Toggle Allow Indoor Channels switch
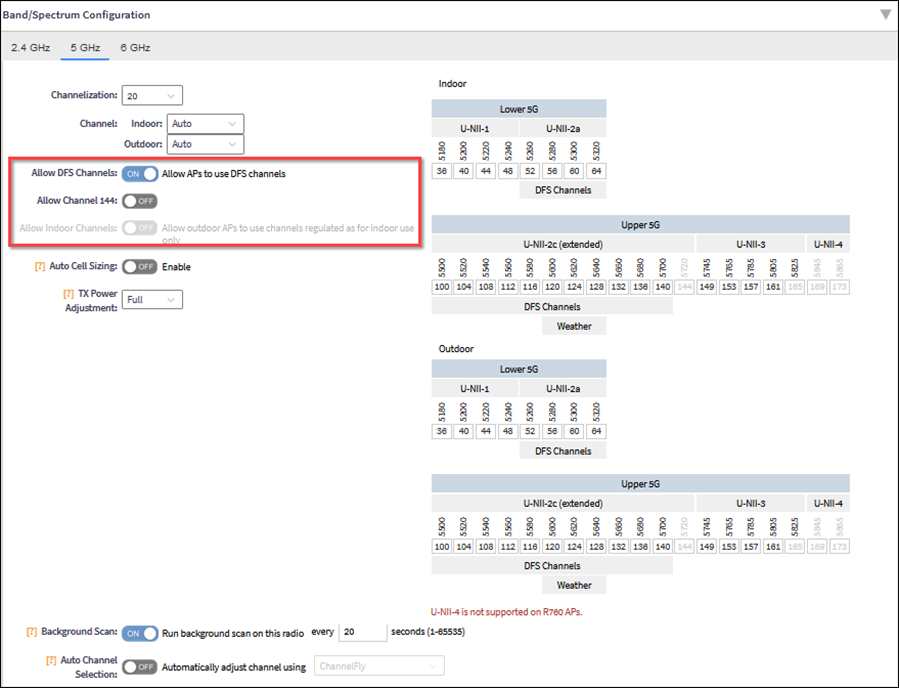900x688 pixels. 139,228
